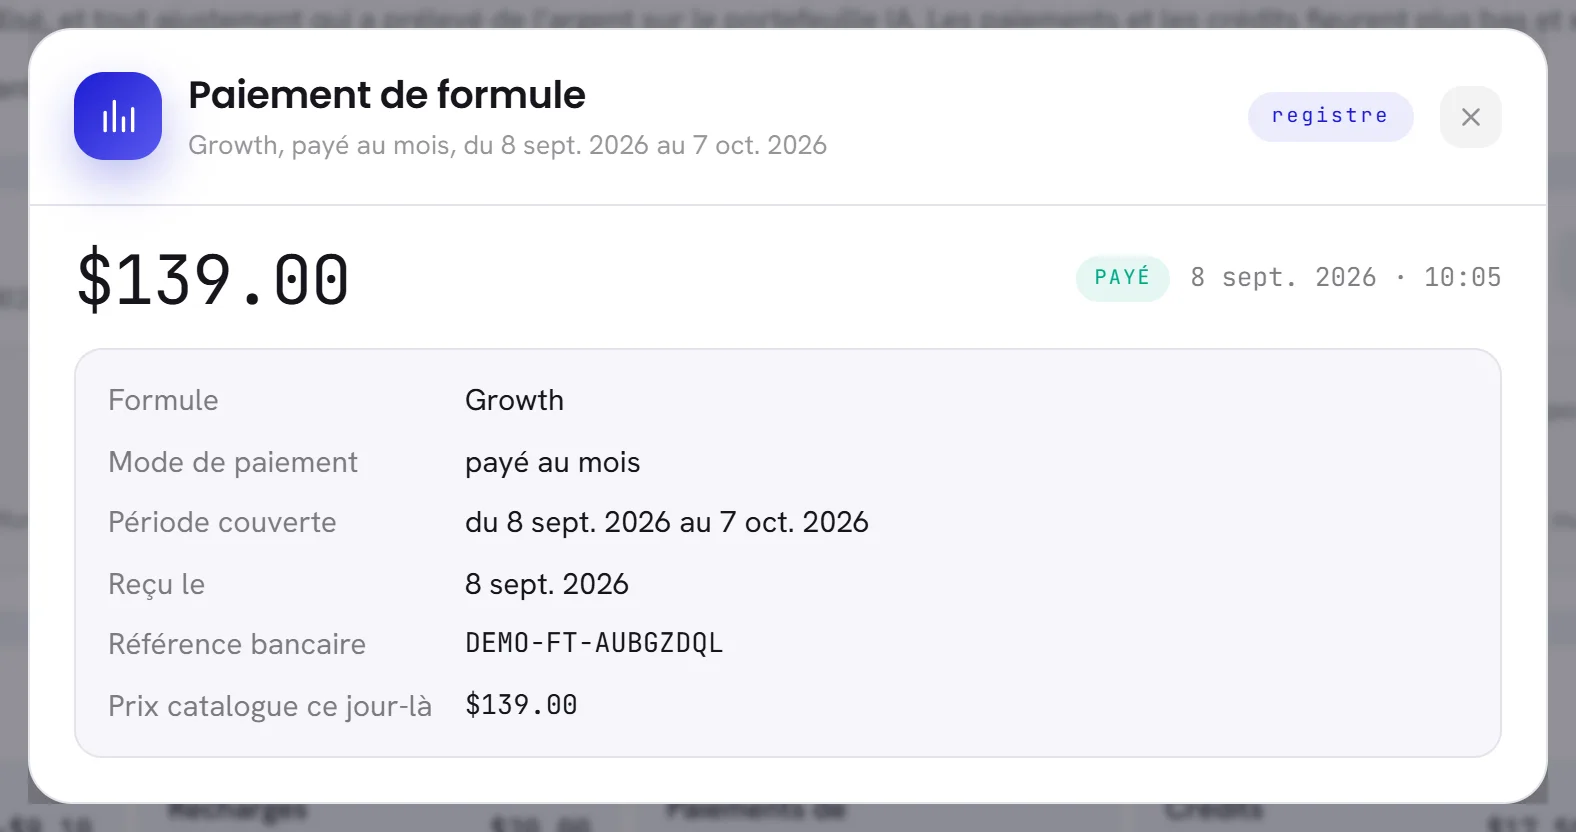
Task: Click the Période couverte label
Action: tap(222, 522)
